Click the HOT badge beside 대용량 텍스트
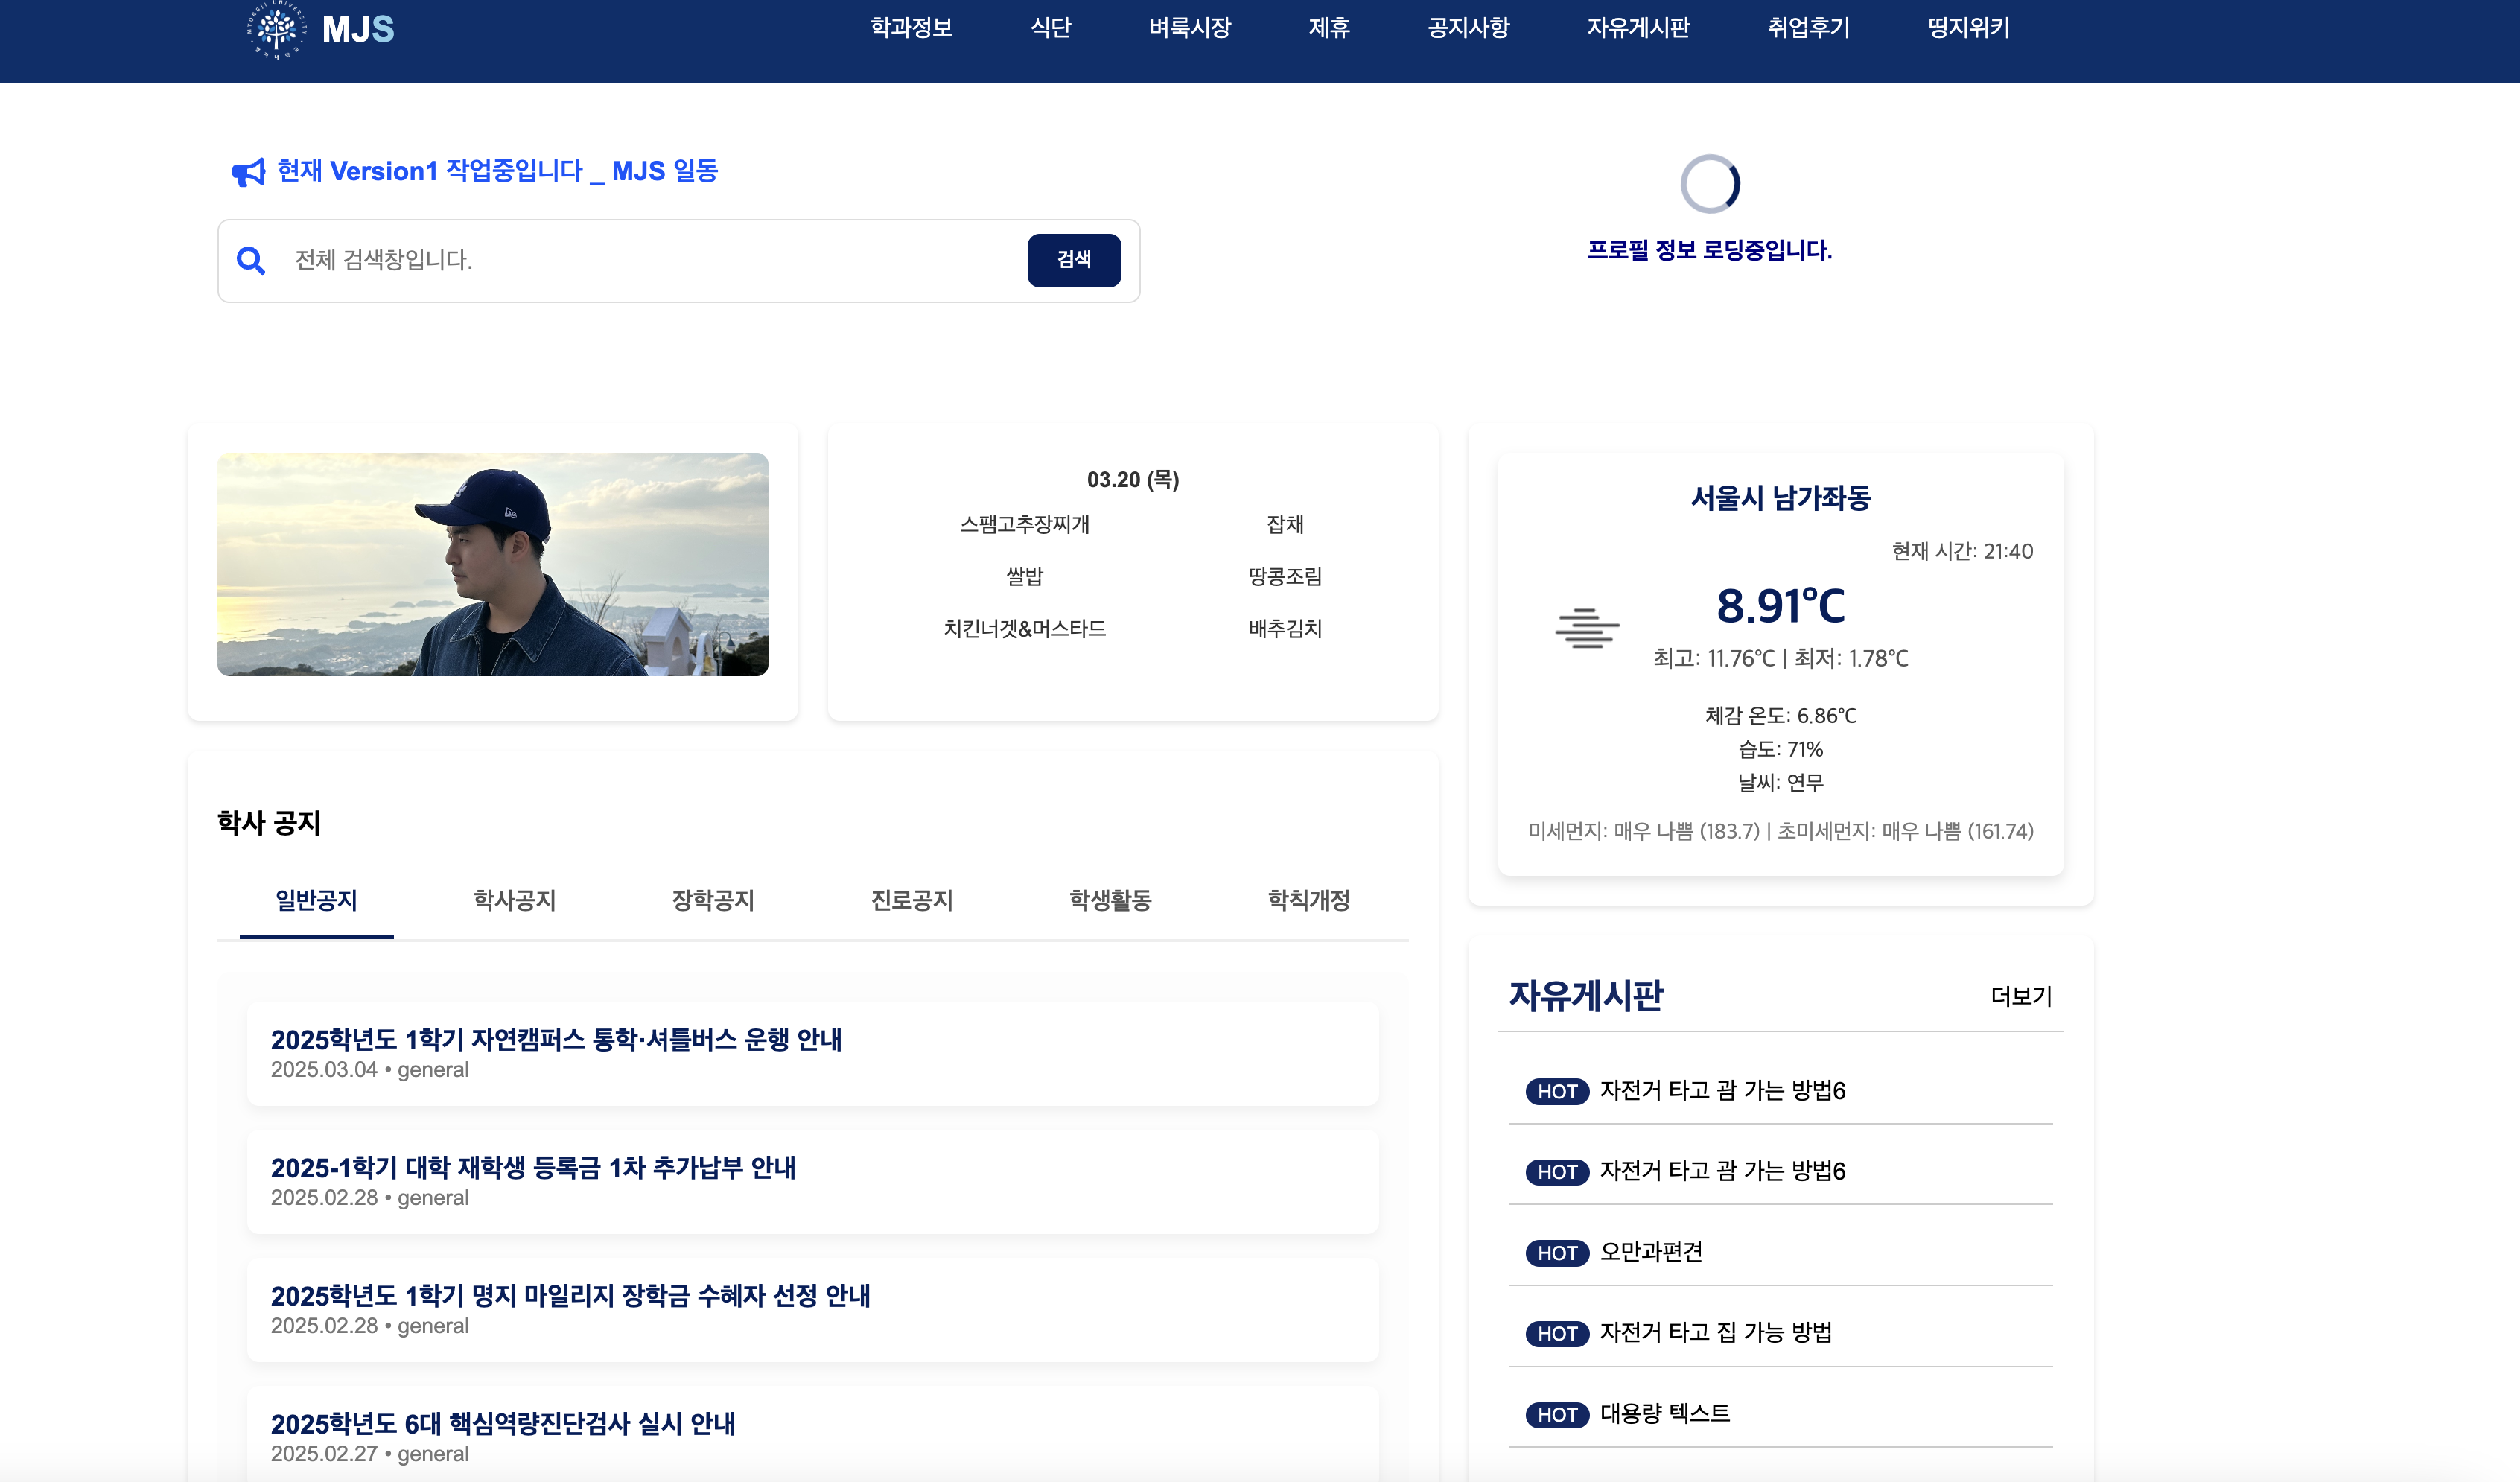The height and width of the screenshot is (1482, 2520). pos(1556,1415)
